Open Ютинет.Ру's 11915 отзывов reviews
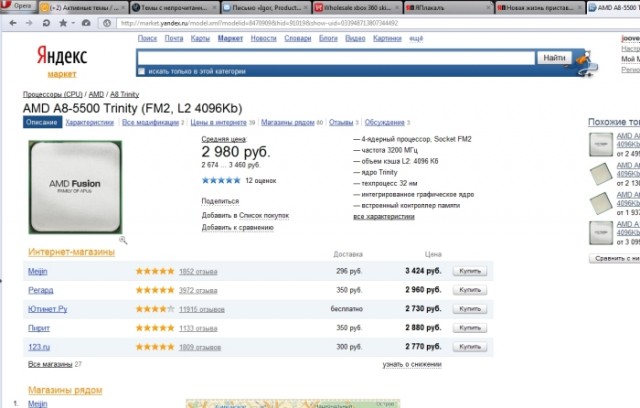The image size is (640, 408). (x=202, y=309)
